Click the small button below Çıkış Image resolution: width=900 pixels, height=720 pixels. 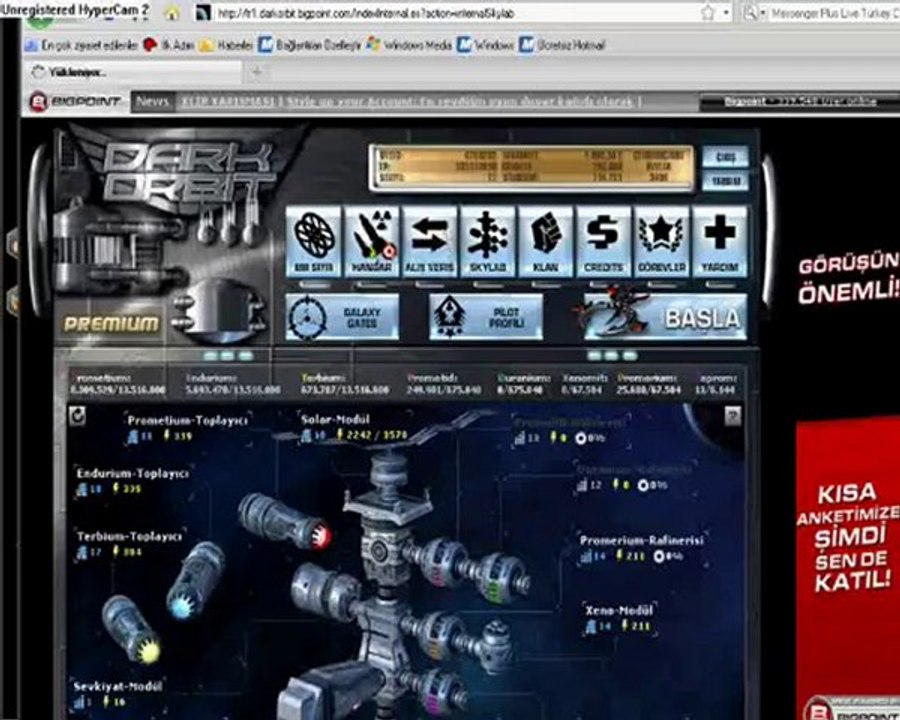coord(725,181)
